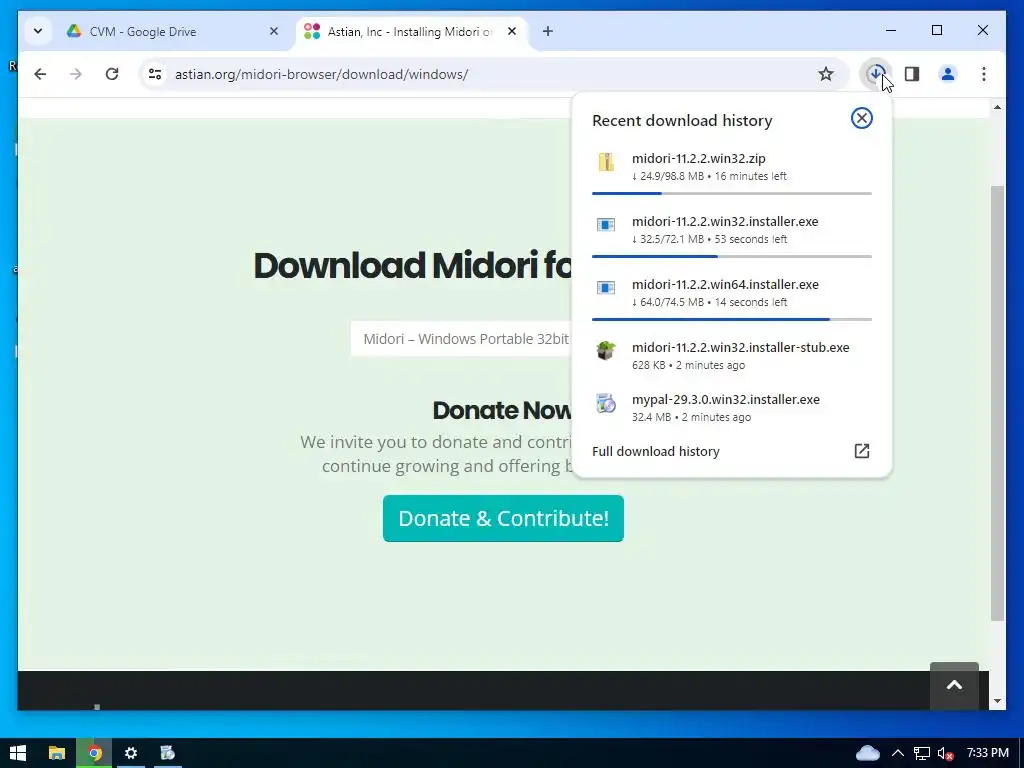
Task: Open site information icon in address bar
Action: point(155,74)
